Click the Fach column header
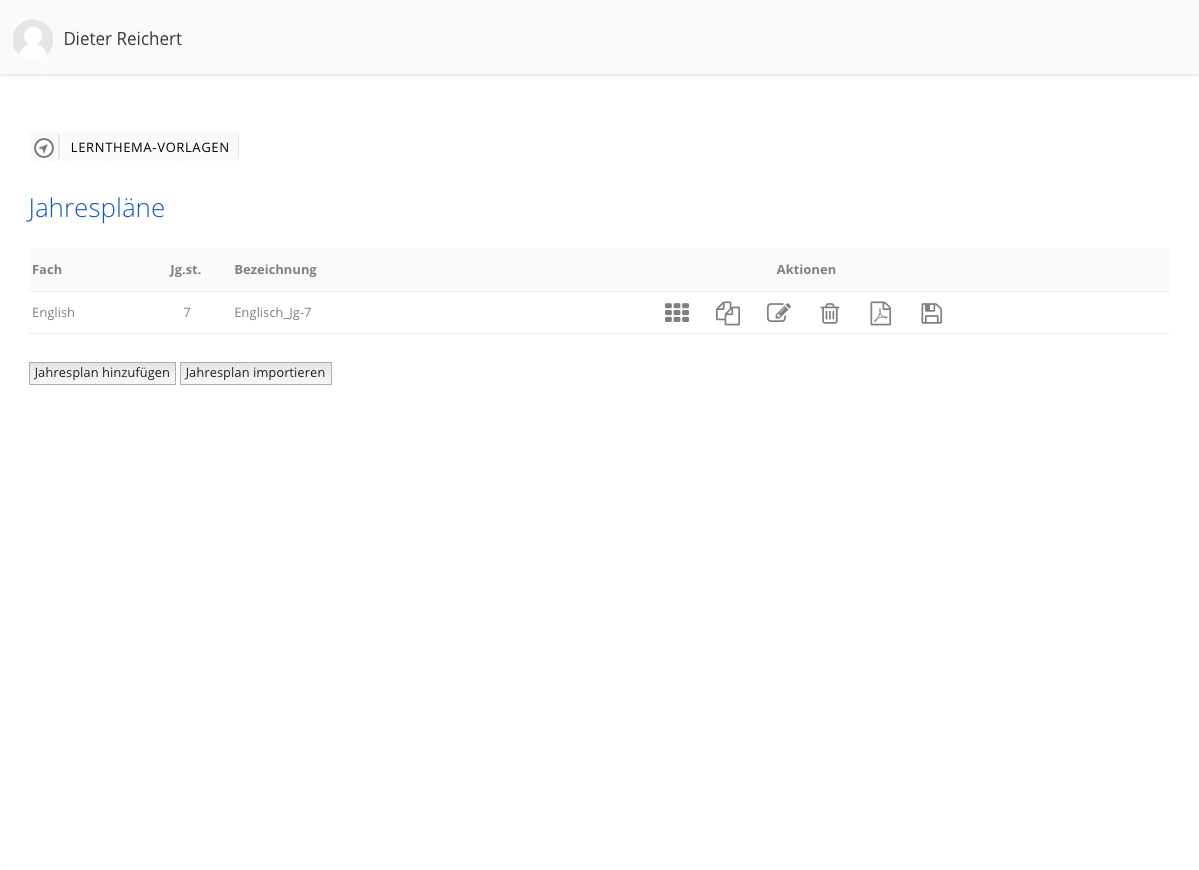Viewport: 1199px width, 870px height. 47,270
